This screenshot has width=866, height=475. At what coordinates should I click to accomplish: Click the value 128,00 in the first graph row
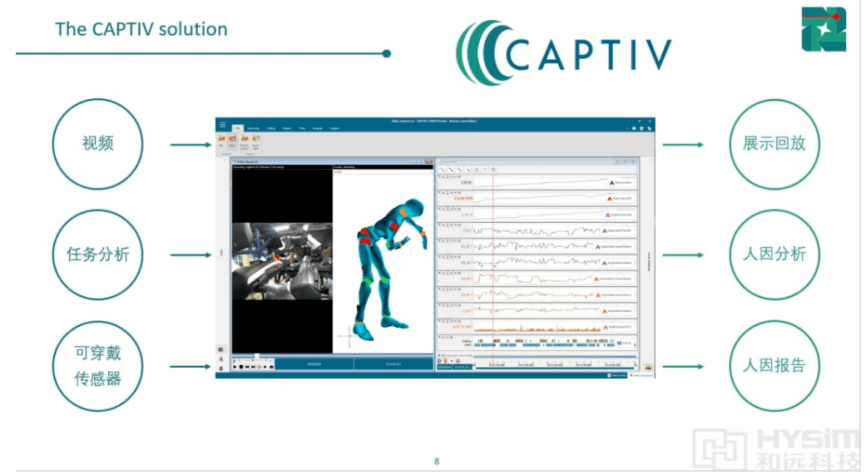pyautogui.click(x=466, y=182)
